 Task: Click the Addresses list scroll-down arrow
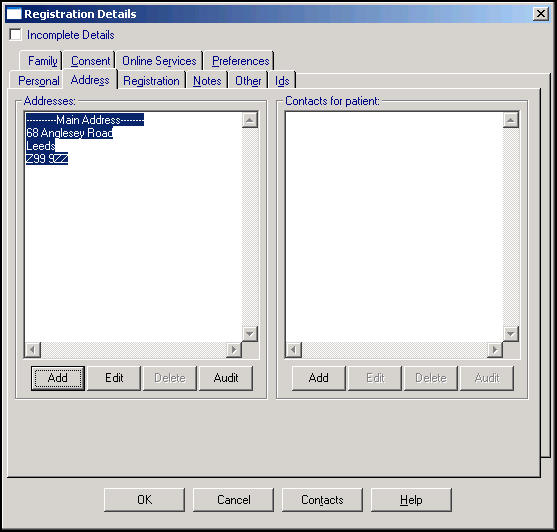click(250, 333)
